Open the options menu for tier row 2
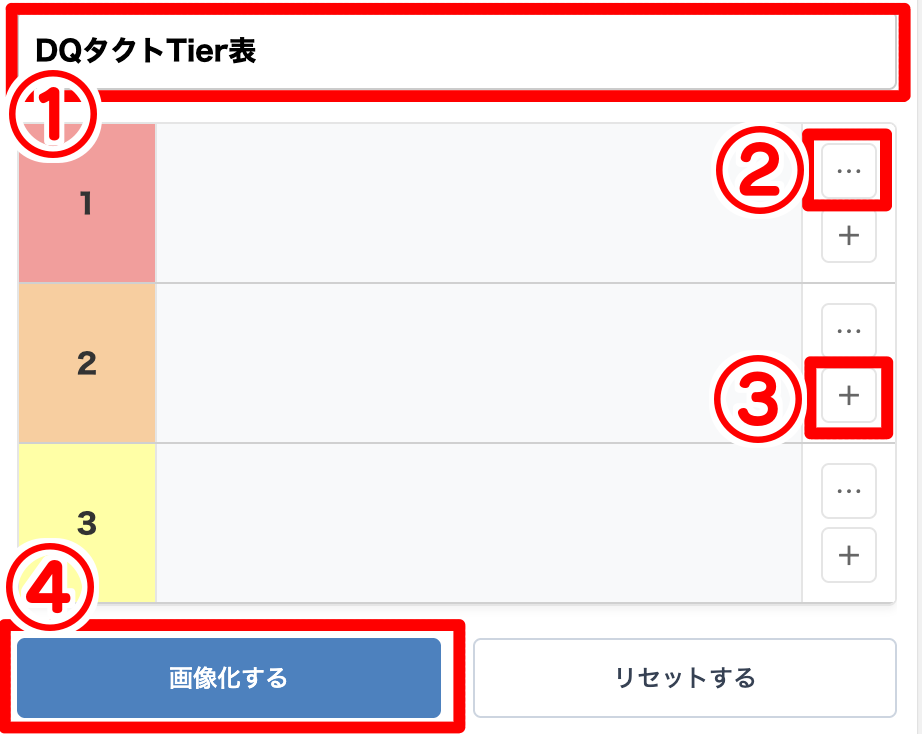The height and width of the screenshot is (734, 922). click(847, 328)
